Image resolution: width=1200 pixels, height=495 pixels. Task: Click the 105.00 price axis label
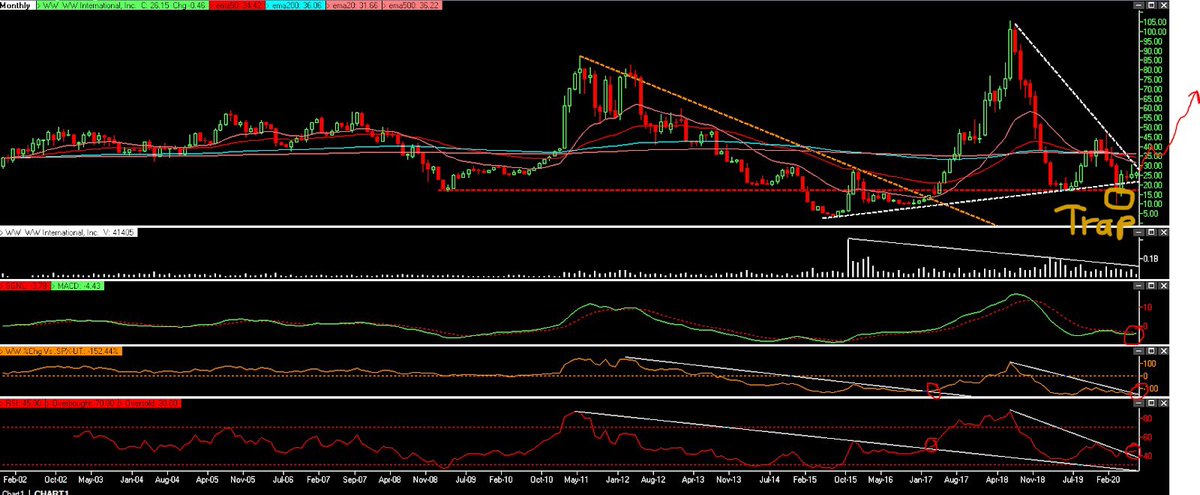coord(1155,22)
